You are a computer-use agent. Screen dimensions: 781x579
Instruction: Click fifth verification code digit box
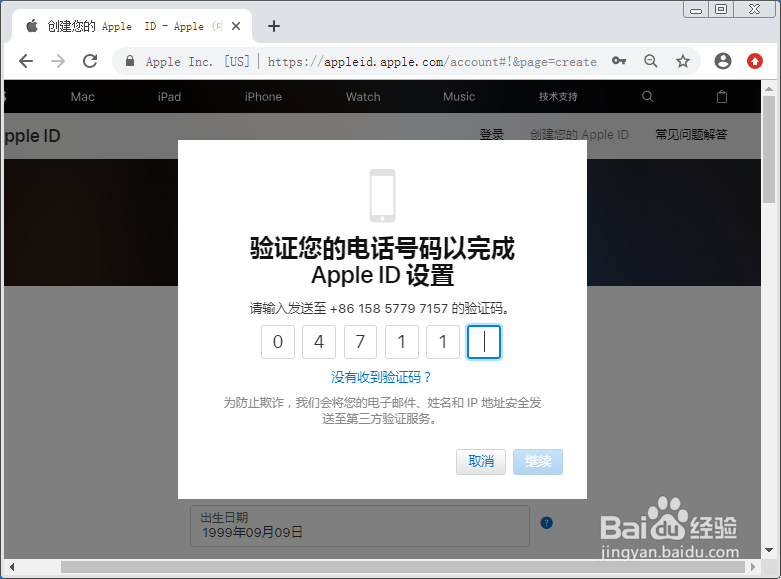tap(443, 342)
